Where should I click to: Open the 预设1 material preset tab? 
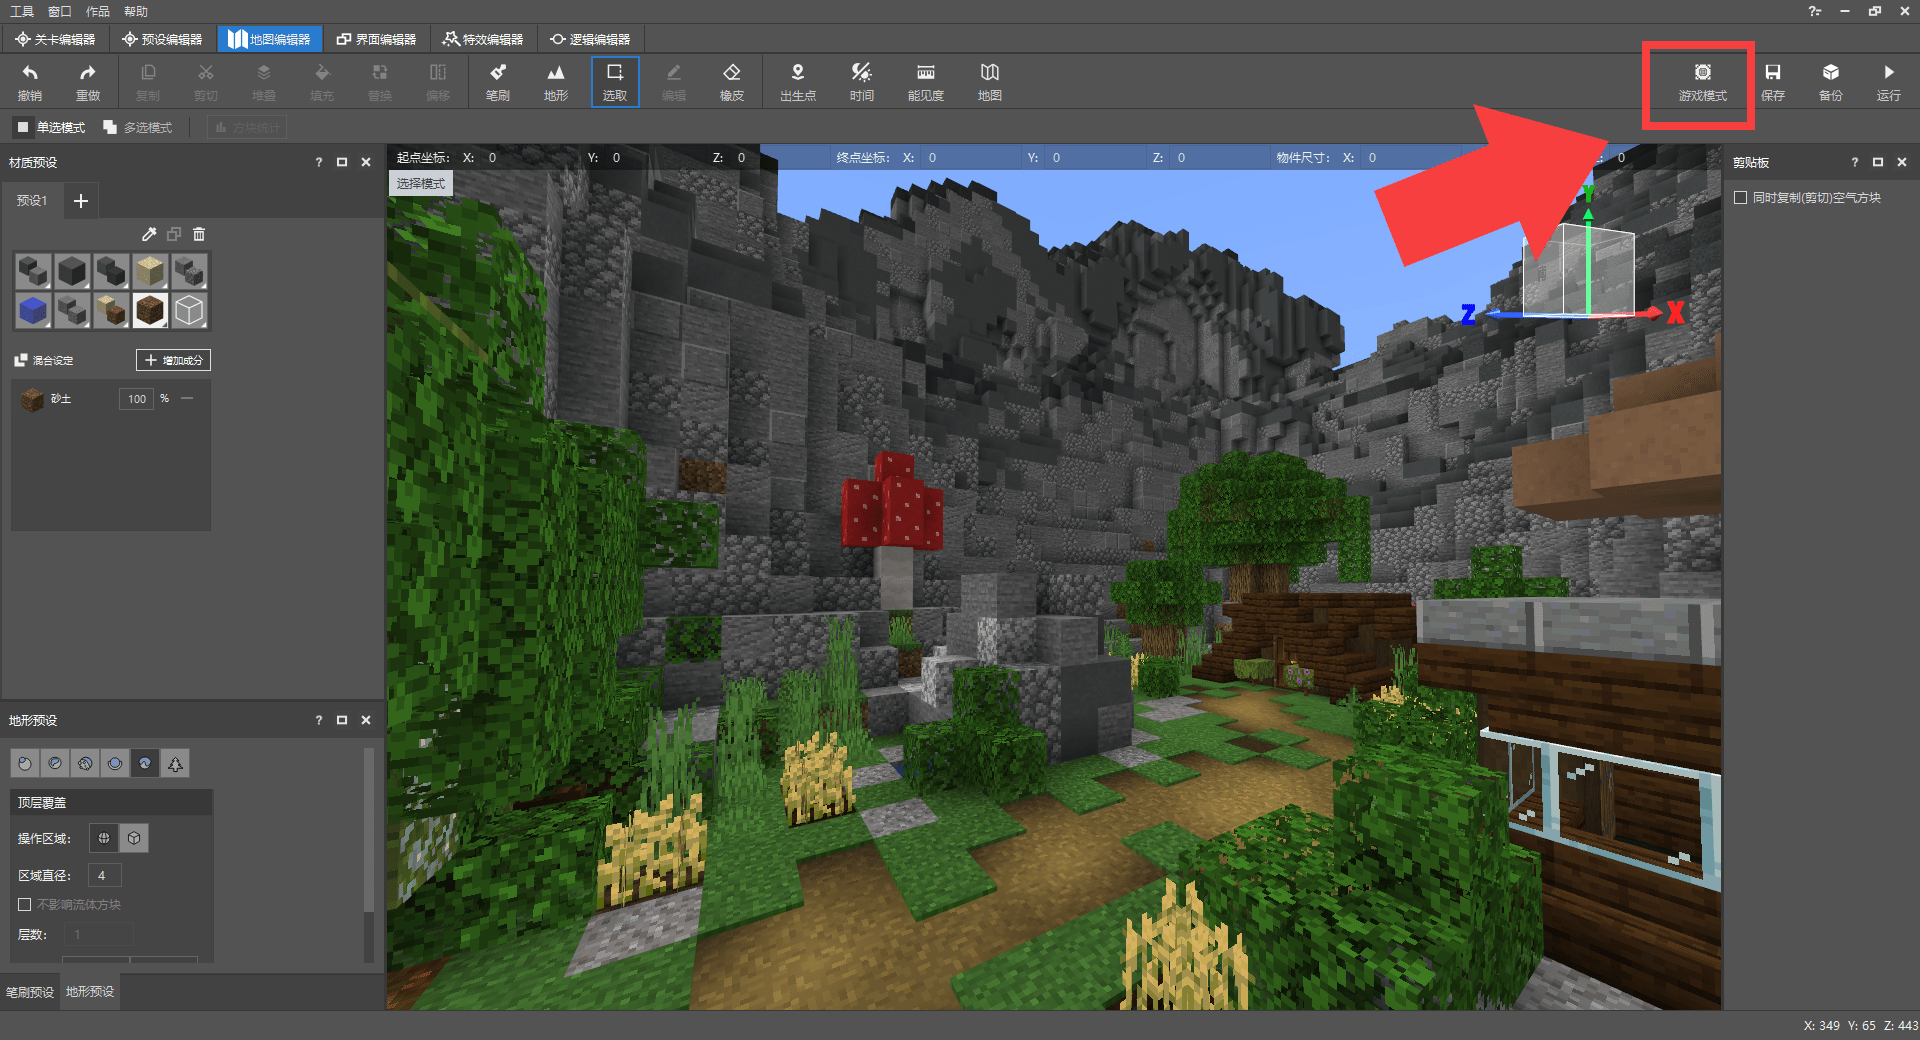click(x=32, y=201)
